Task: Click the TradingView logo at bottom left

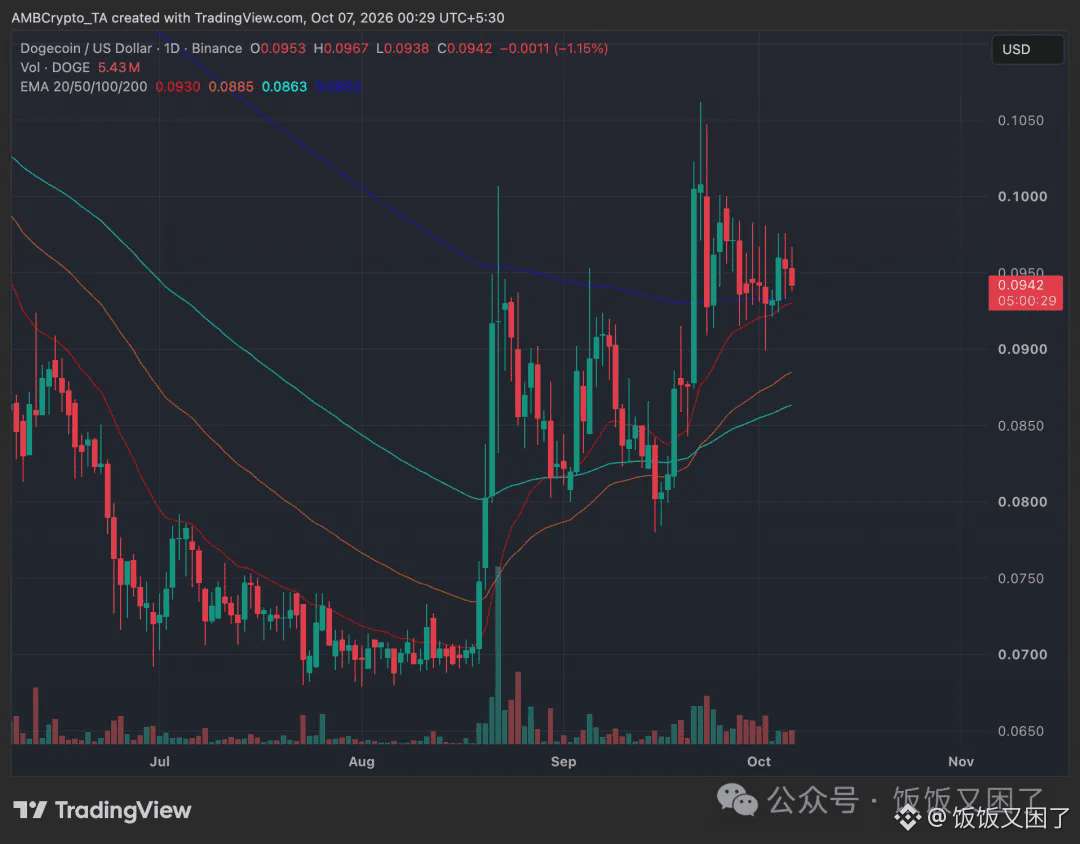Action: [x=102, y=810]
